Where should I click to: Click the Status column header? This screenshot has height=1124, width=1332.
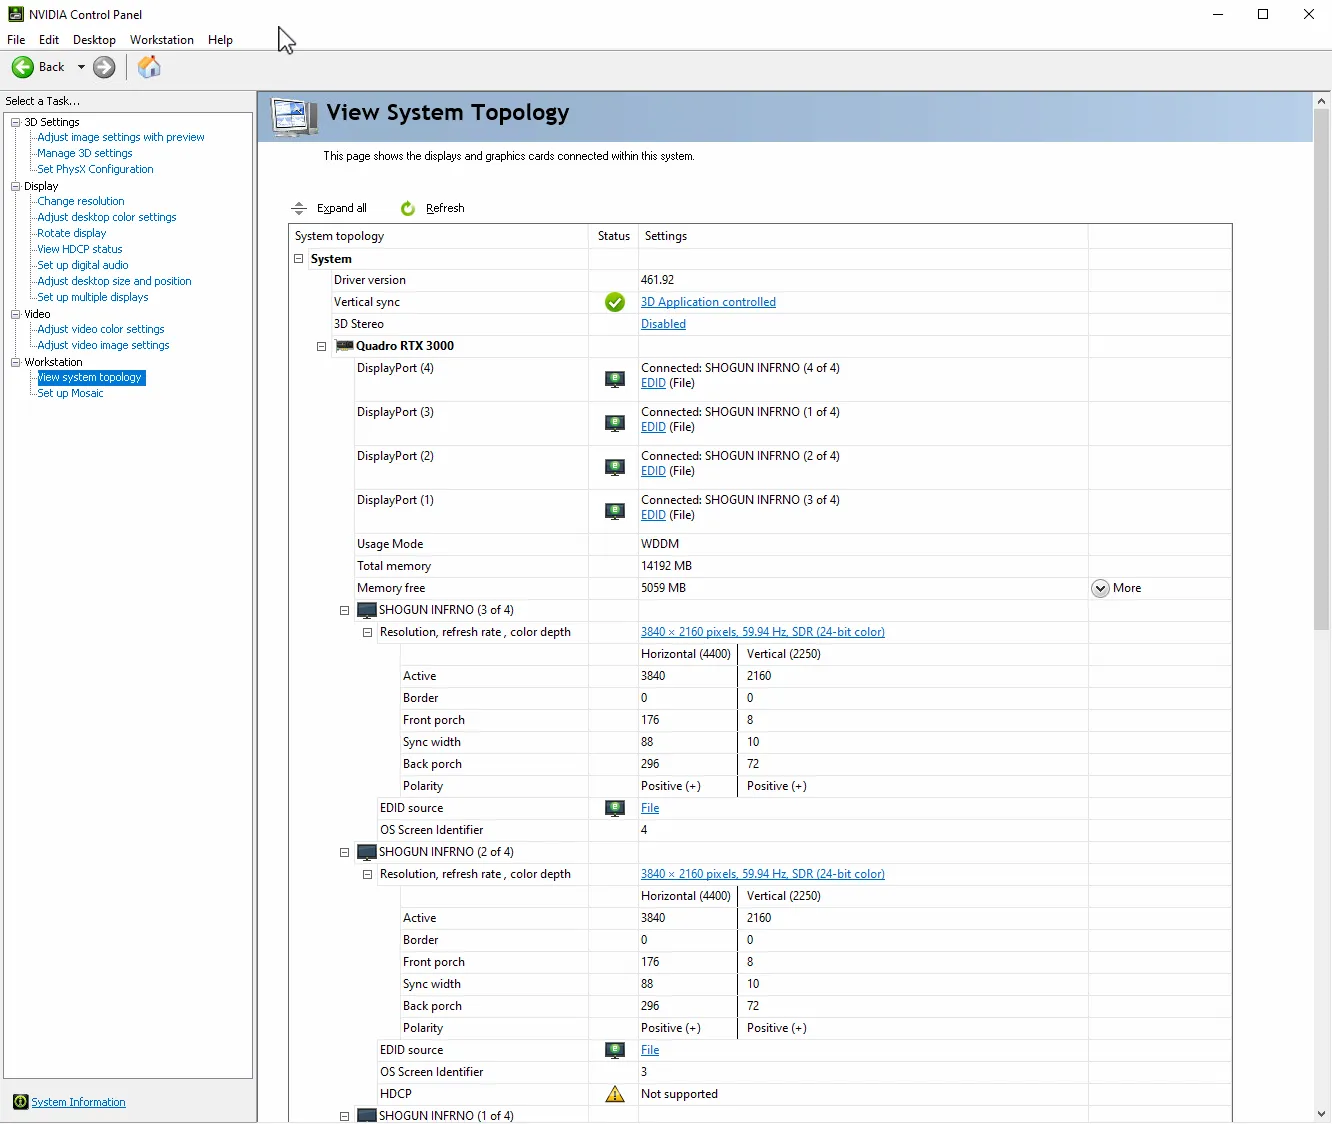614,236
